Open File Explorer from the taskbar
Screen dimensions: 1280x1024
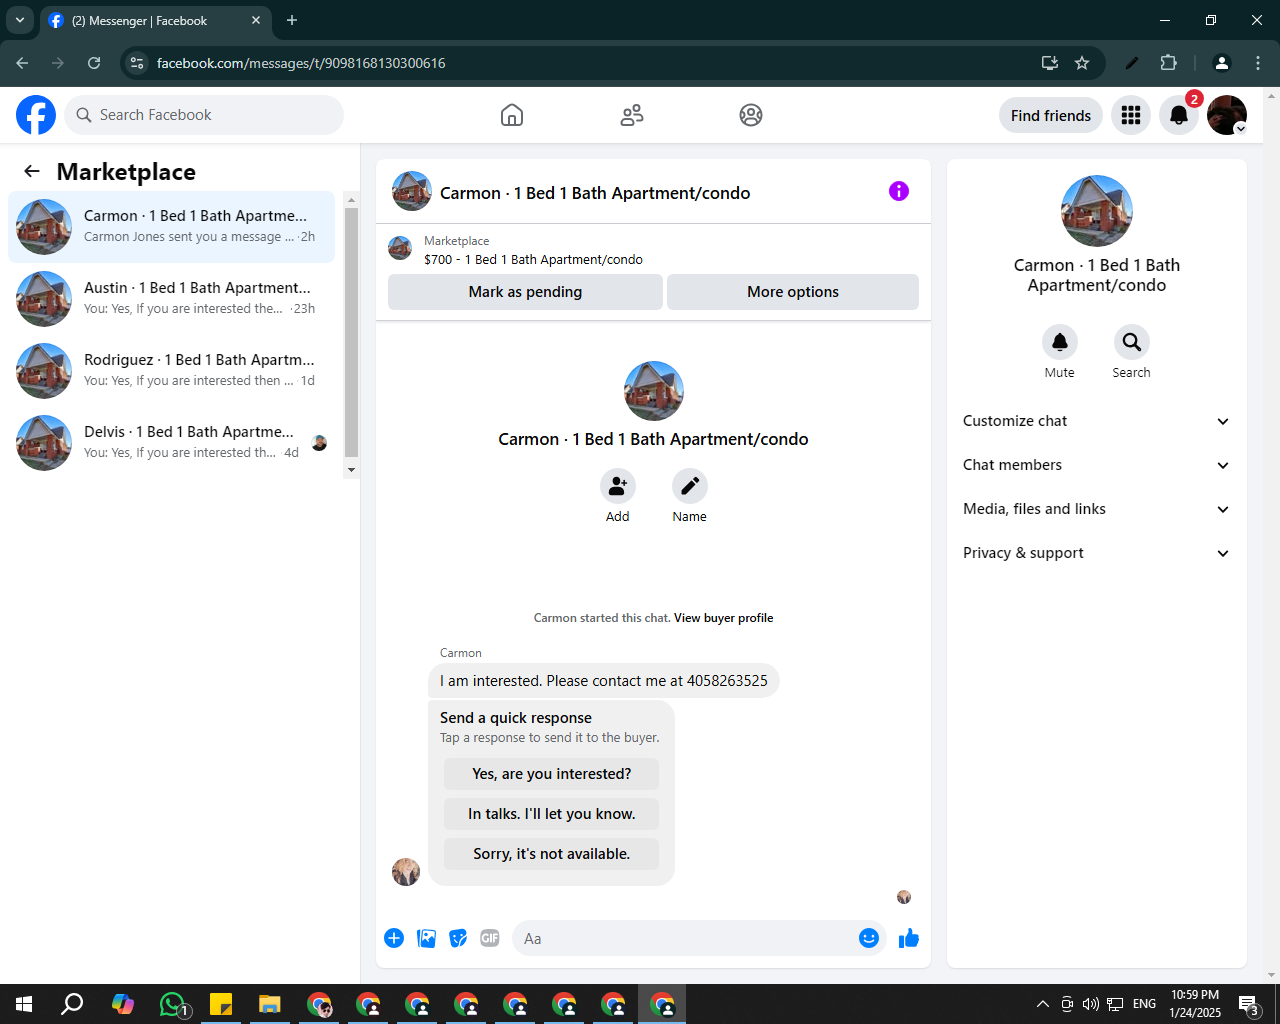[x=270, y=1004]
